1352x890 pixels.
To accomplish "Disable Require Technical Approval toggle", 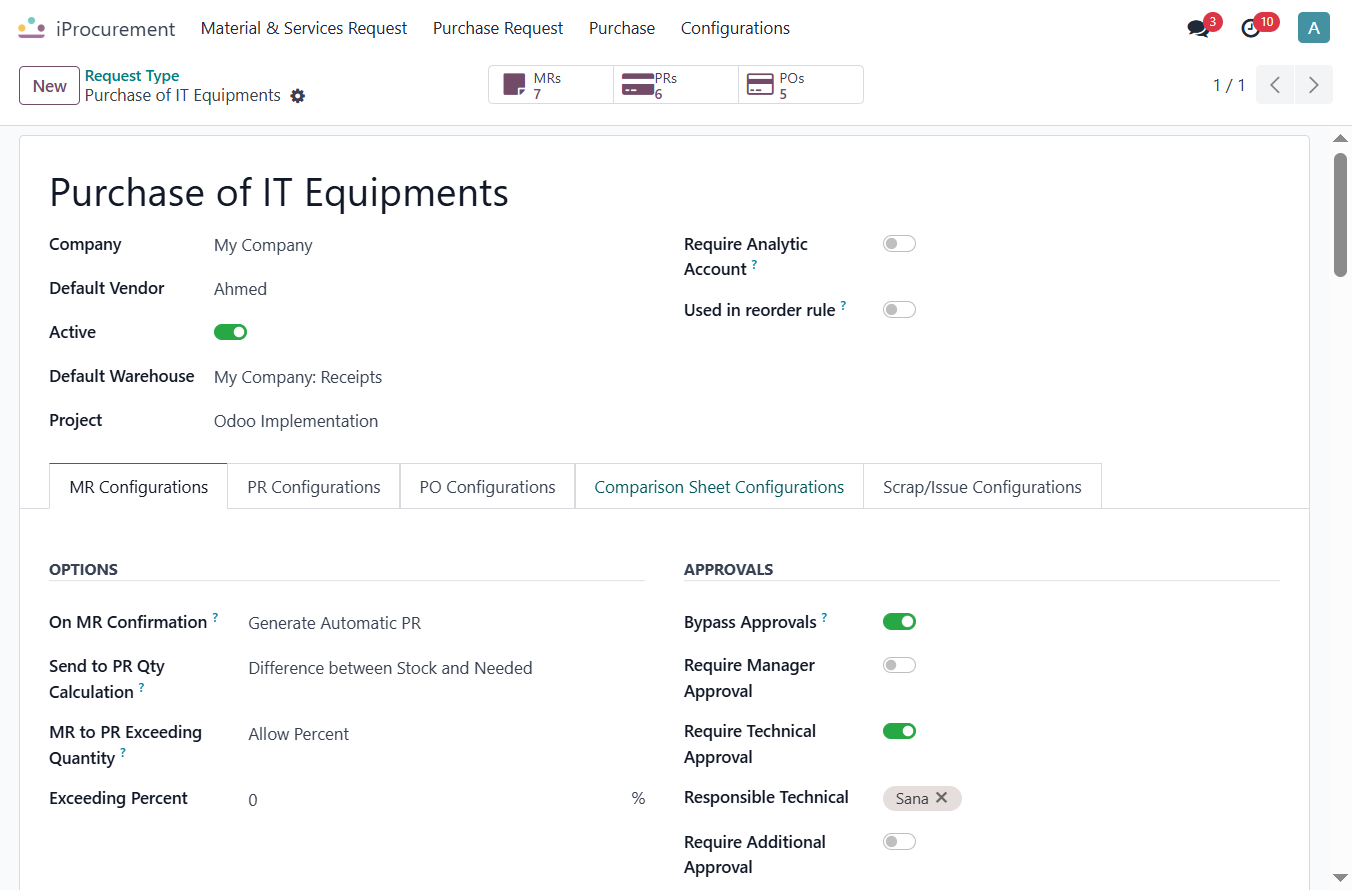I will point(899,731).
